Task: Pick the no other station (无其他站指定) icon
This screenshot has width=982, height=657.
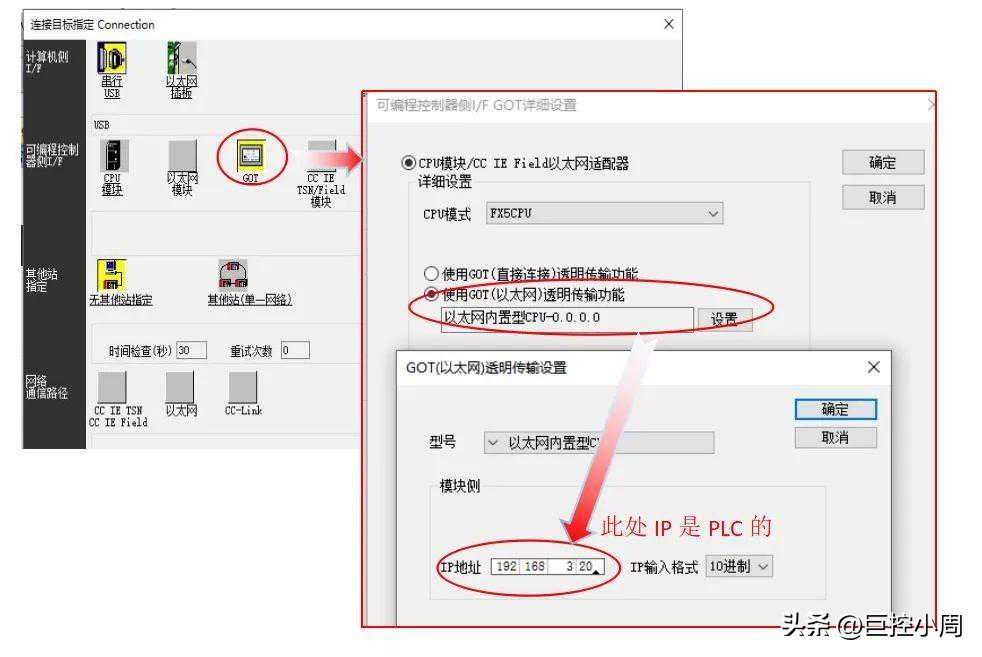Action: 111,275
